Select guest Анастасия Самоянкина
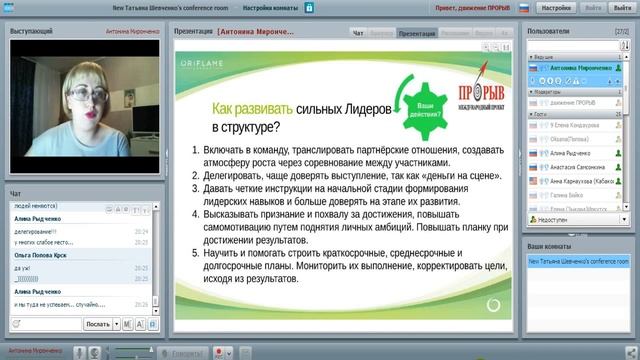Screen dimensions: 640x360 point(575,167)
